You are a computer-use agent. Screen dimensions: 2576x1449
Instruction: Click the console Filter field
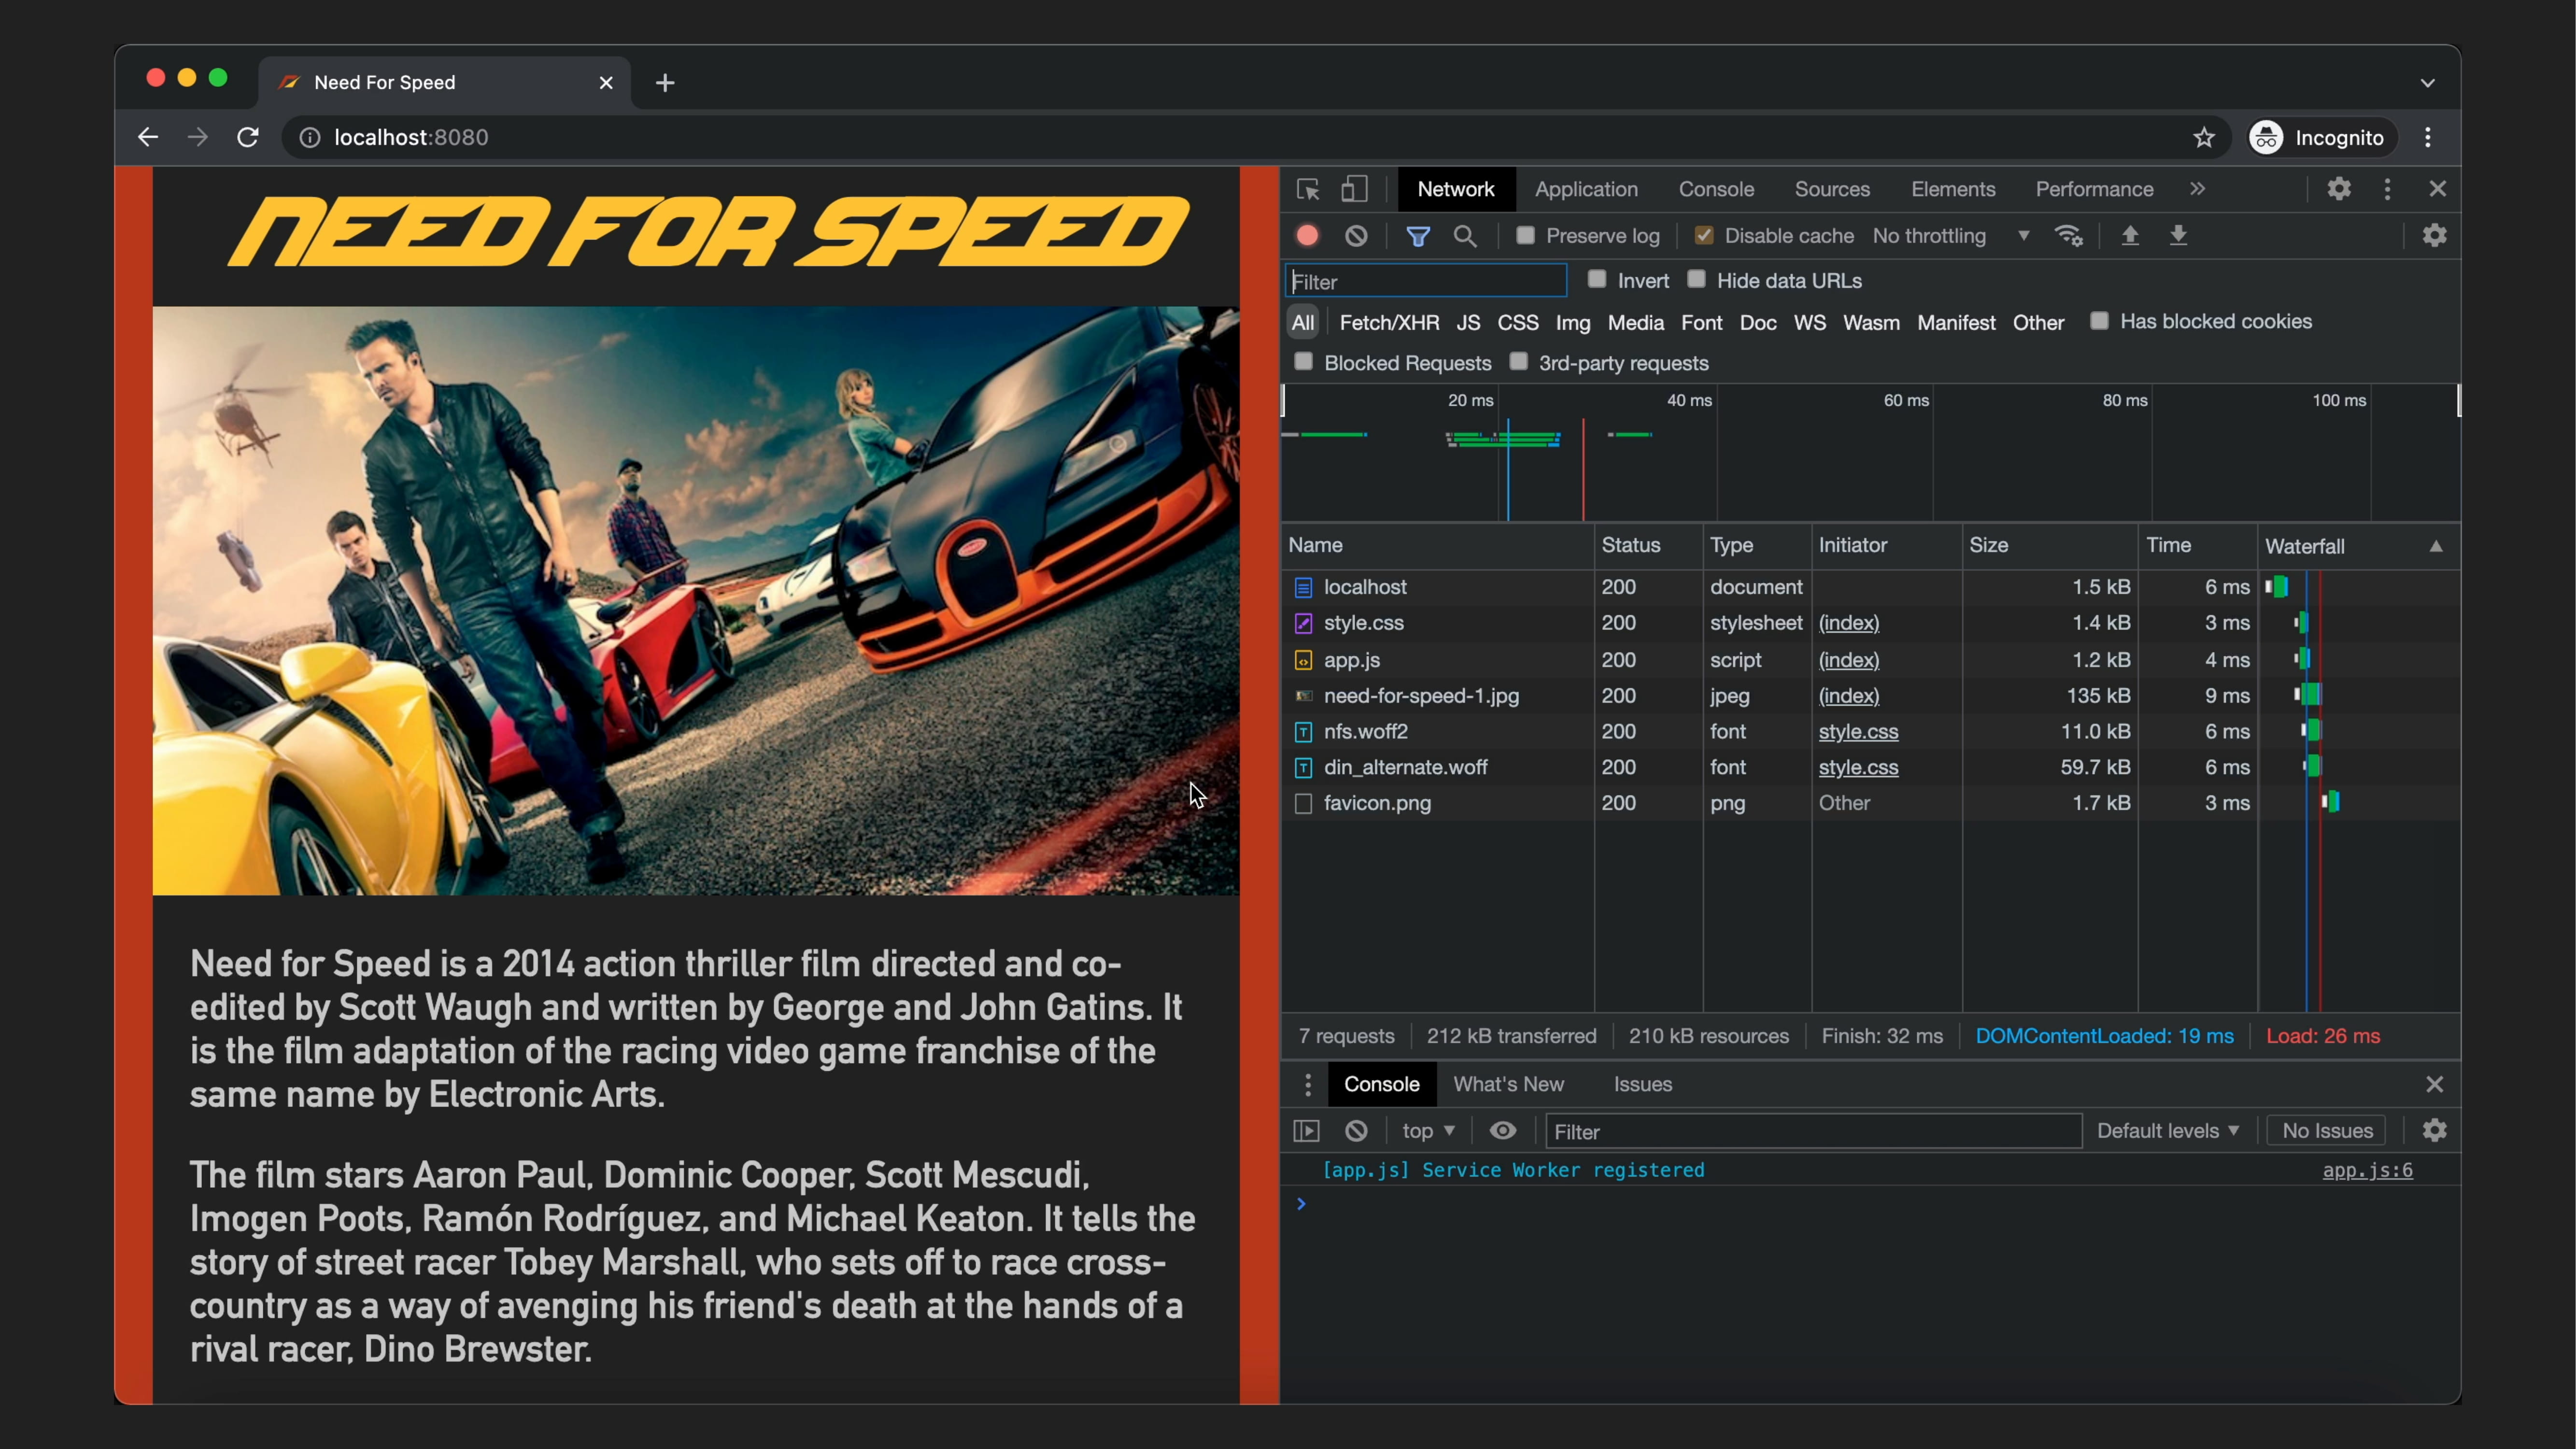tap(1813, 1131)
